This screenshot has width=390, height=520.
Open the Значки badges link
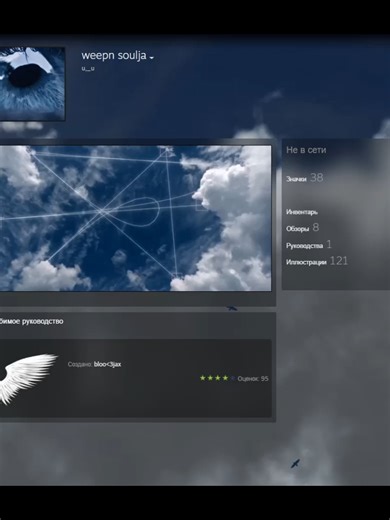[296, 179]
